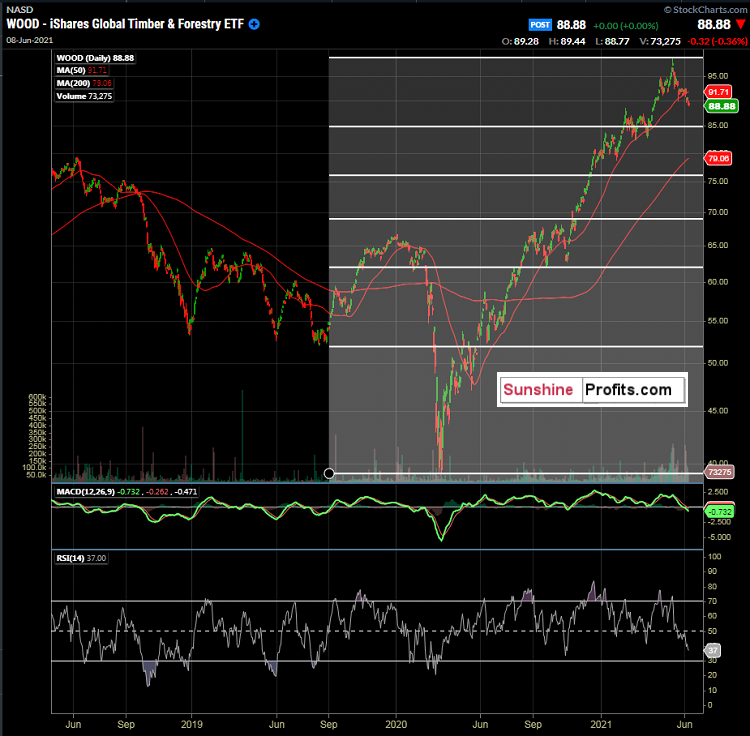Click the red 91.71 price axis tag
This screenshot has width=750, height=736.
718,92
